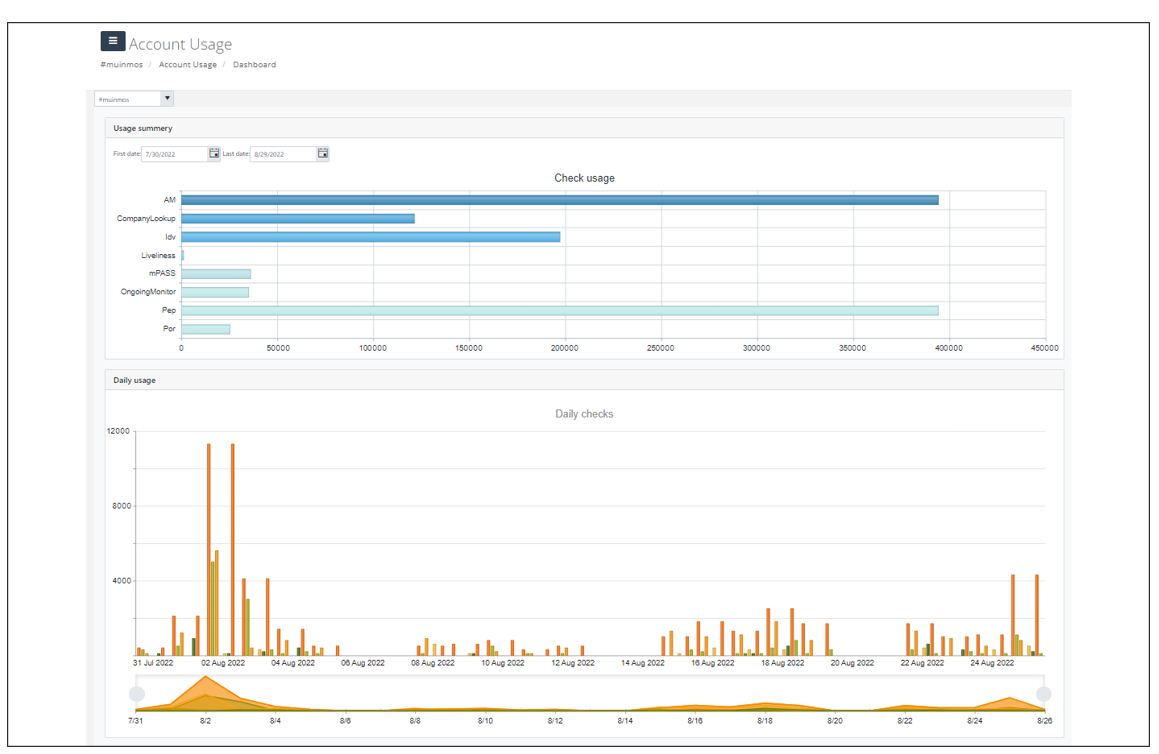The height and width of the screenshot is (754, 1159).
Task: Click the OngoingMonitor usage bar
Action: [x=214, y=292]
